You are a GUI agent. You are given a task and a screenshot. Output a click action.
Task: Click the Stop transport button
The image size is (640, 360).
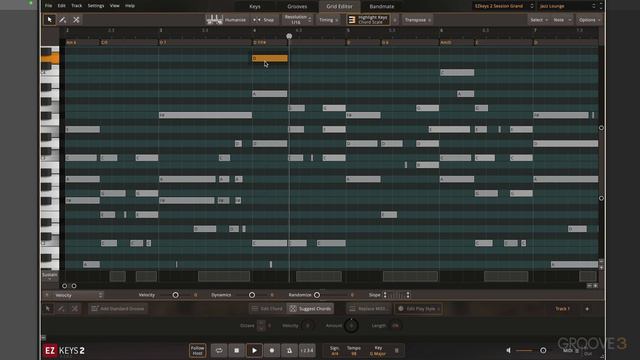click(237, 350)
